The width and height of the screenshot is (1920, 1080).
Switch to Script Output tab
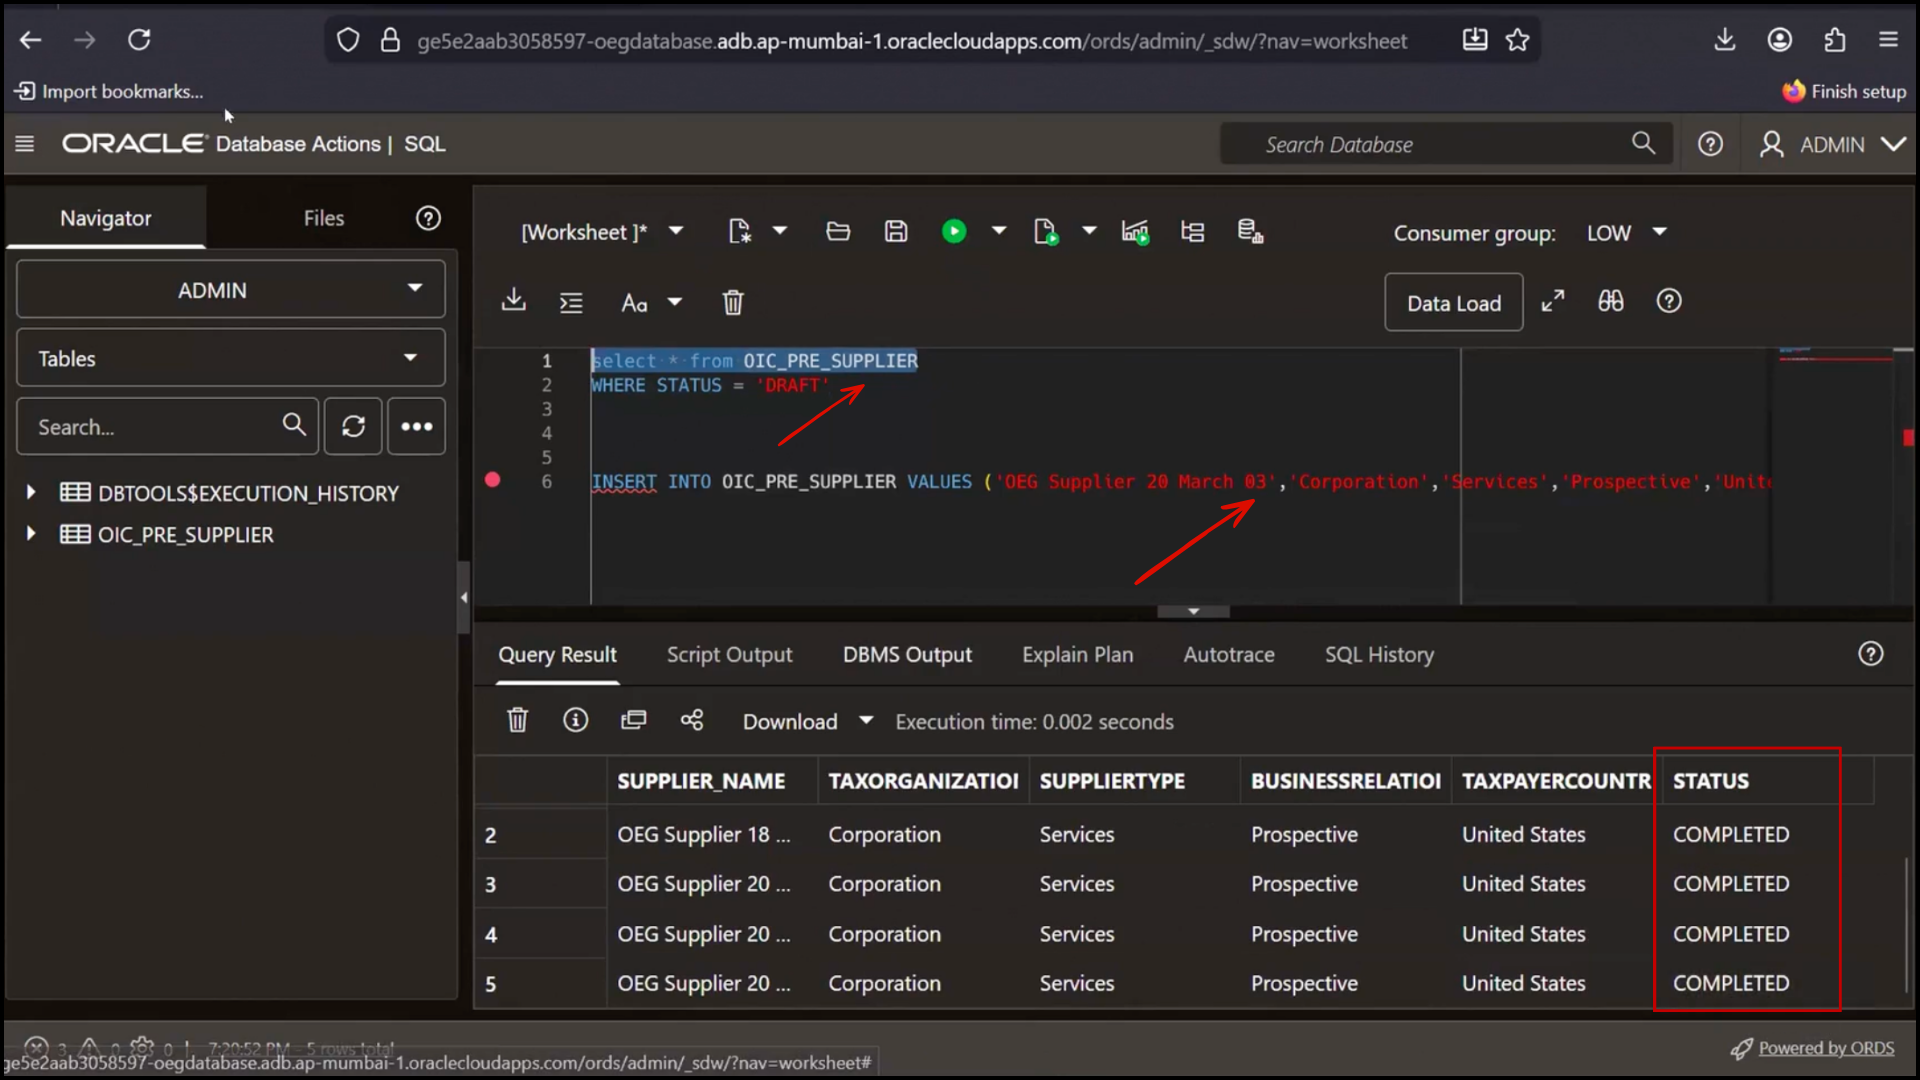pyautogui.click(x=729, y=654)
